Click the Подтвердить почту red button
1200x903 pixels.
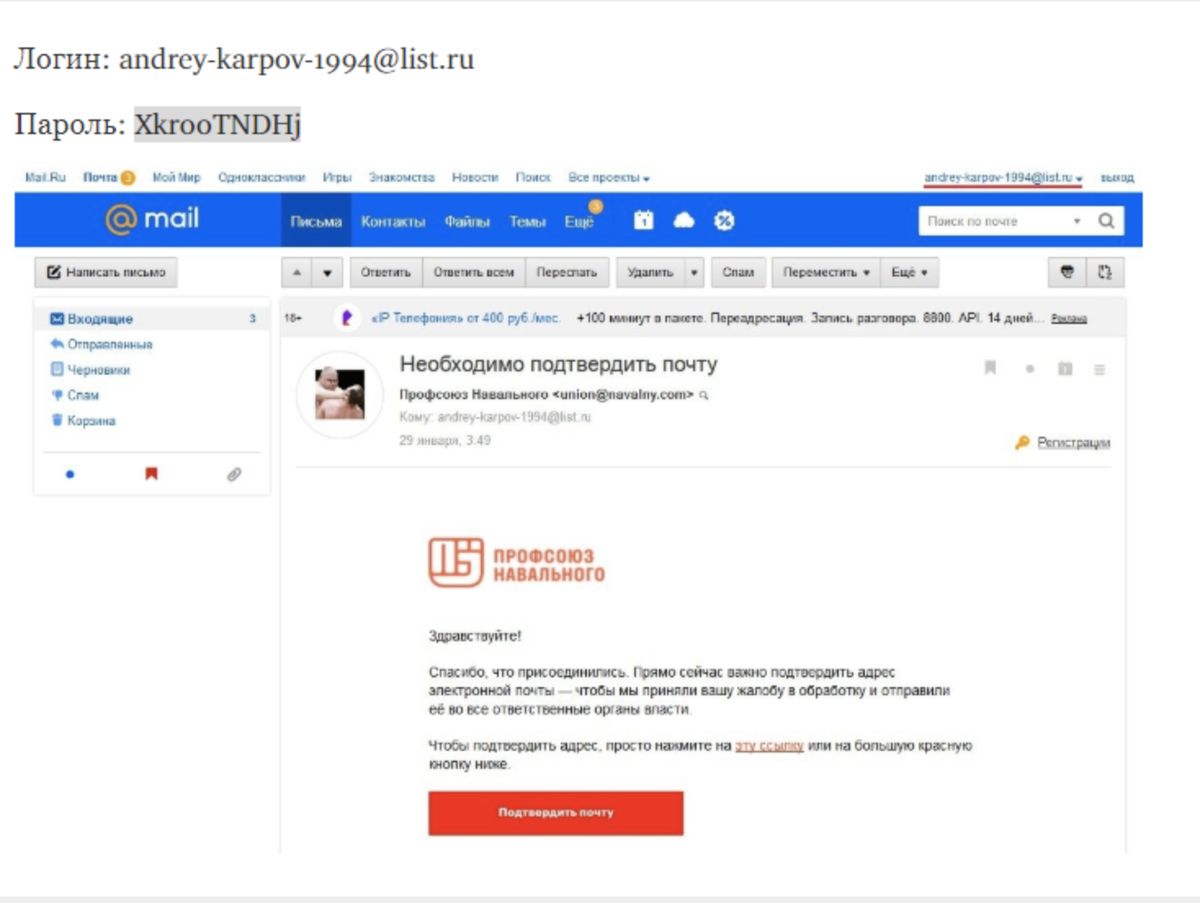click(x=555, y=813)
